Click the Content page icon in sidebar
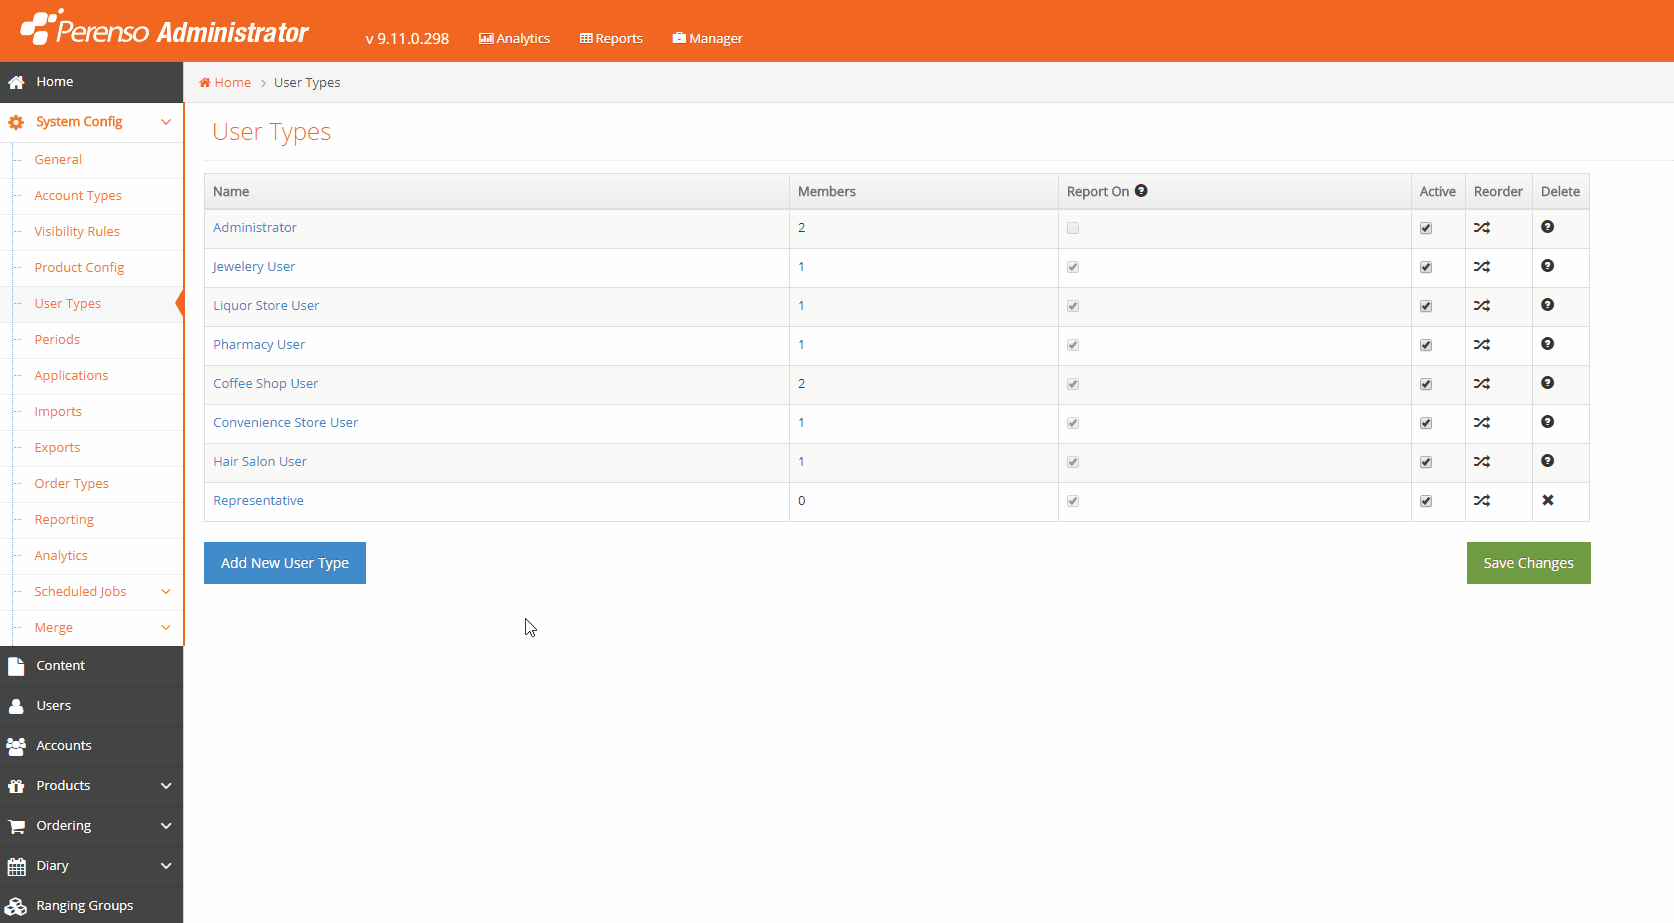The height and width of the screenshot is (923, 1674). (16, 666)
